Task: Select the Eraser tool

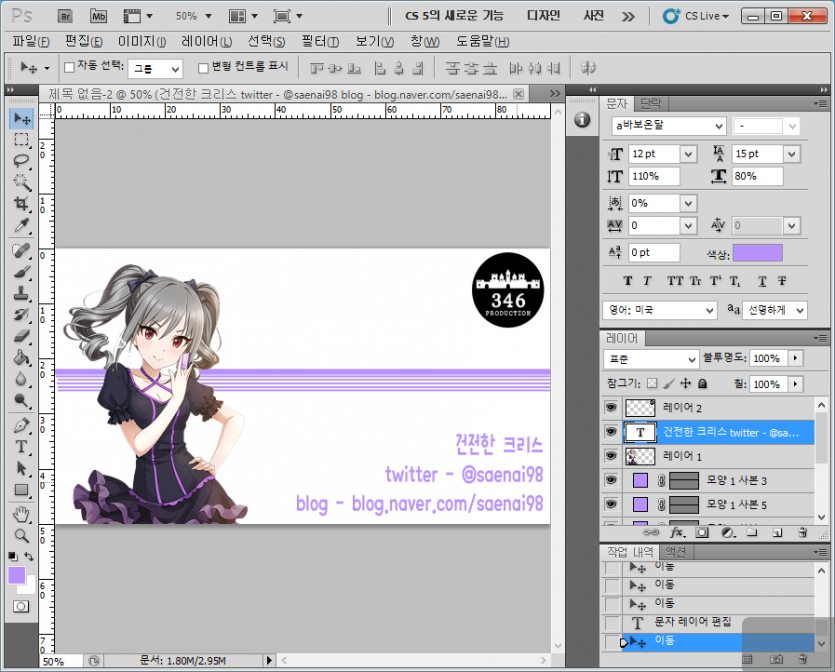Action: pos(21,336)
